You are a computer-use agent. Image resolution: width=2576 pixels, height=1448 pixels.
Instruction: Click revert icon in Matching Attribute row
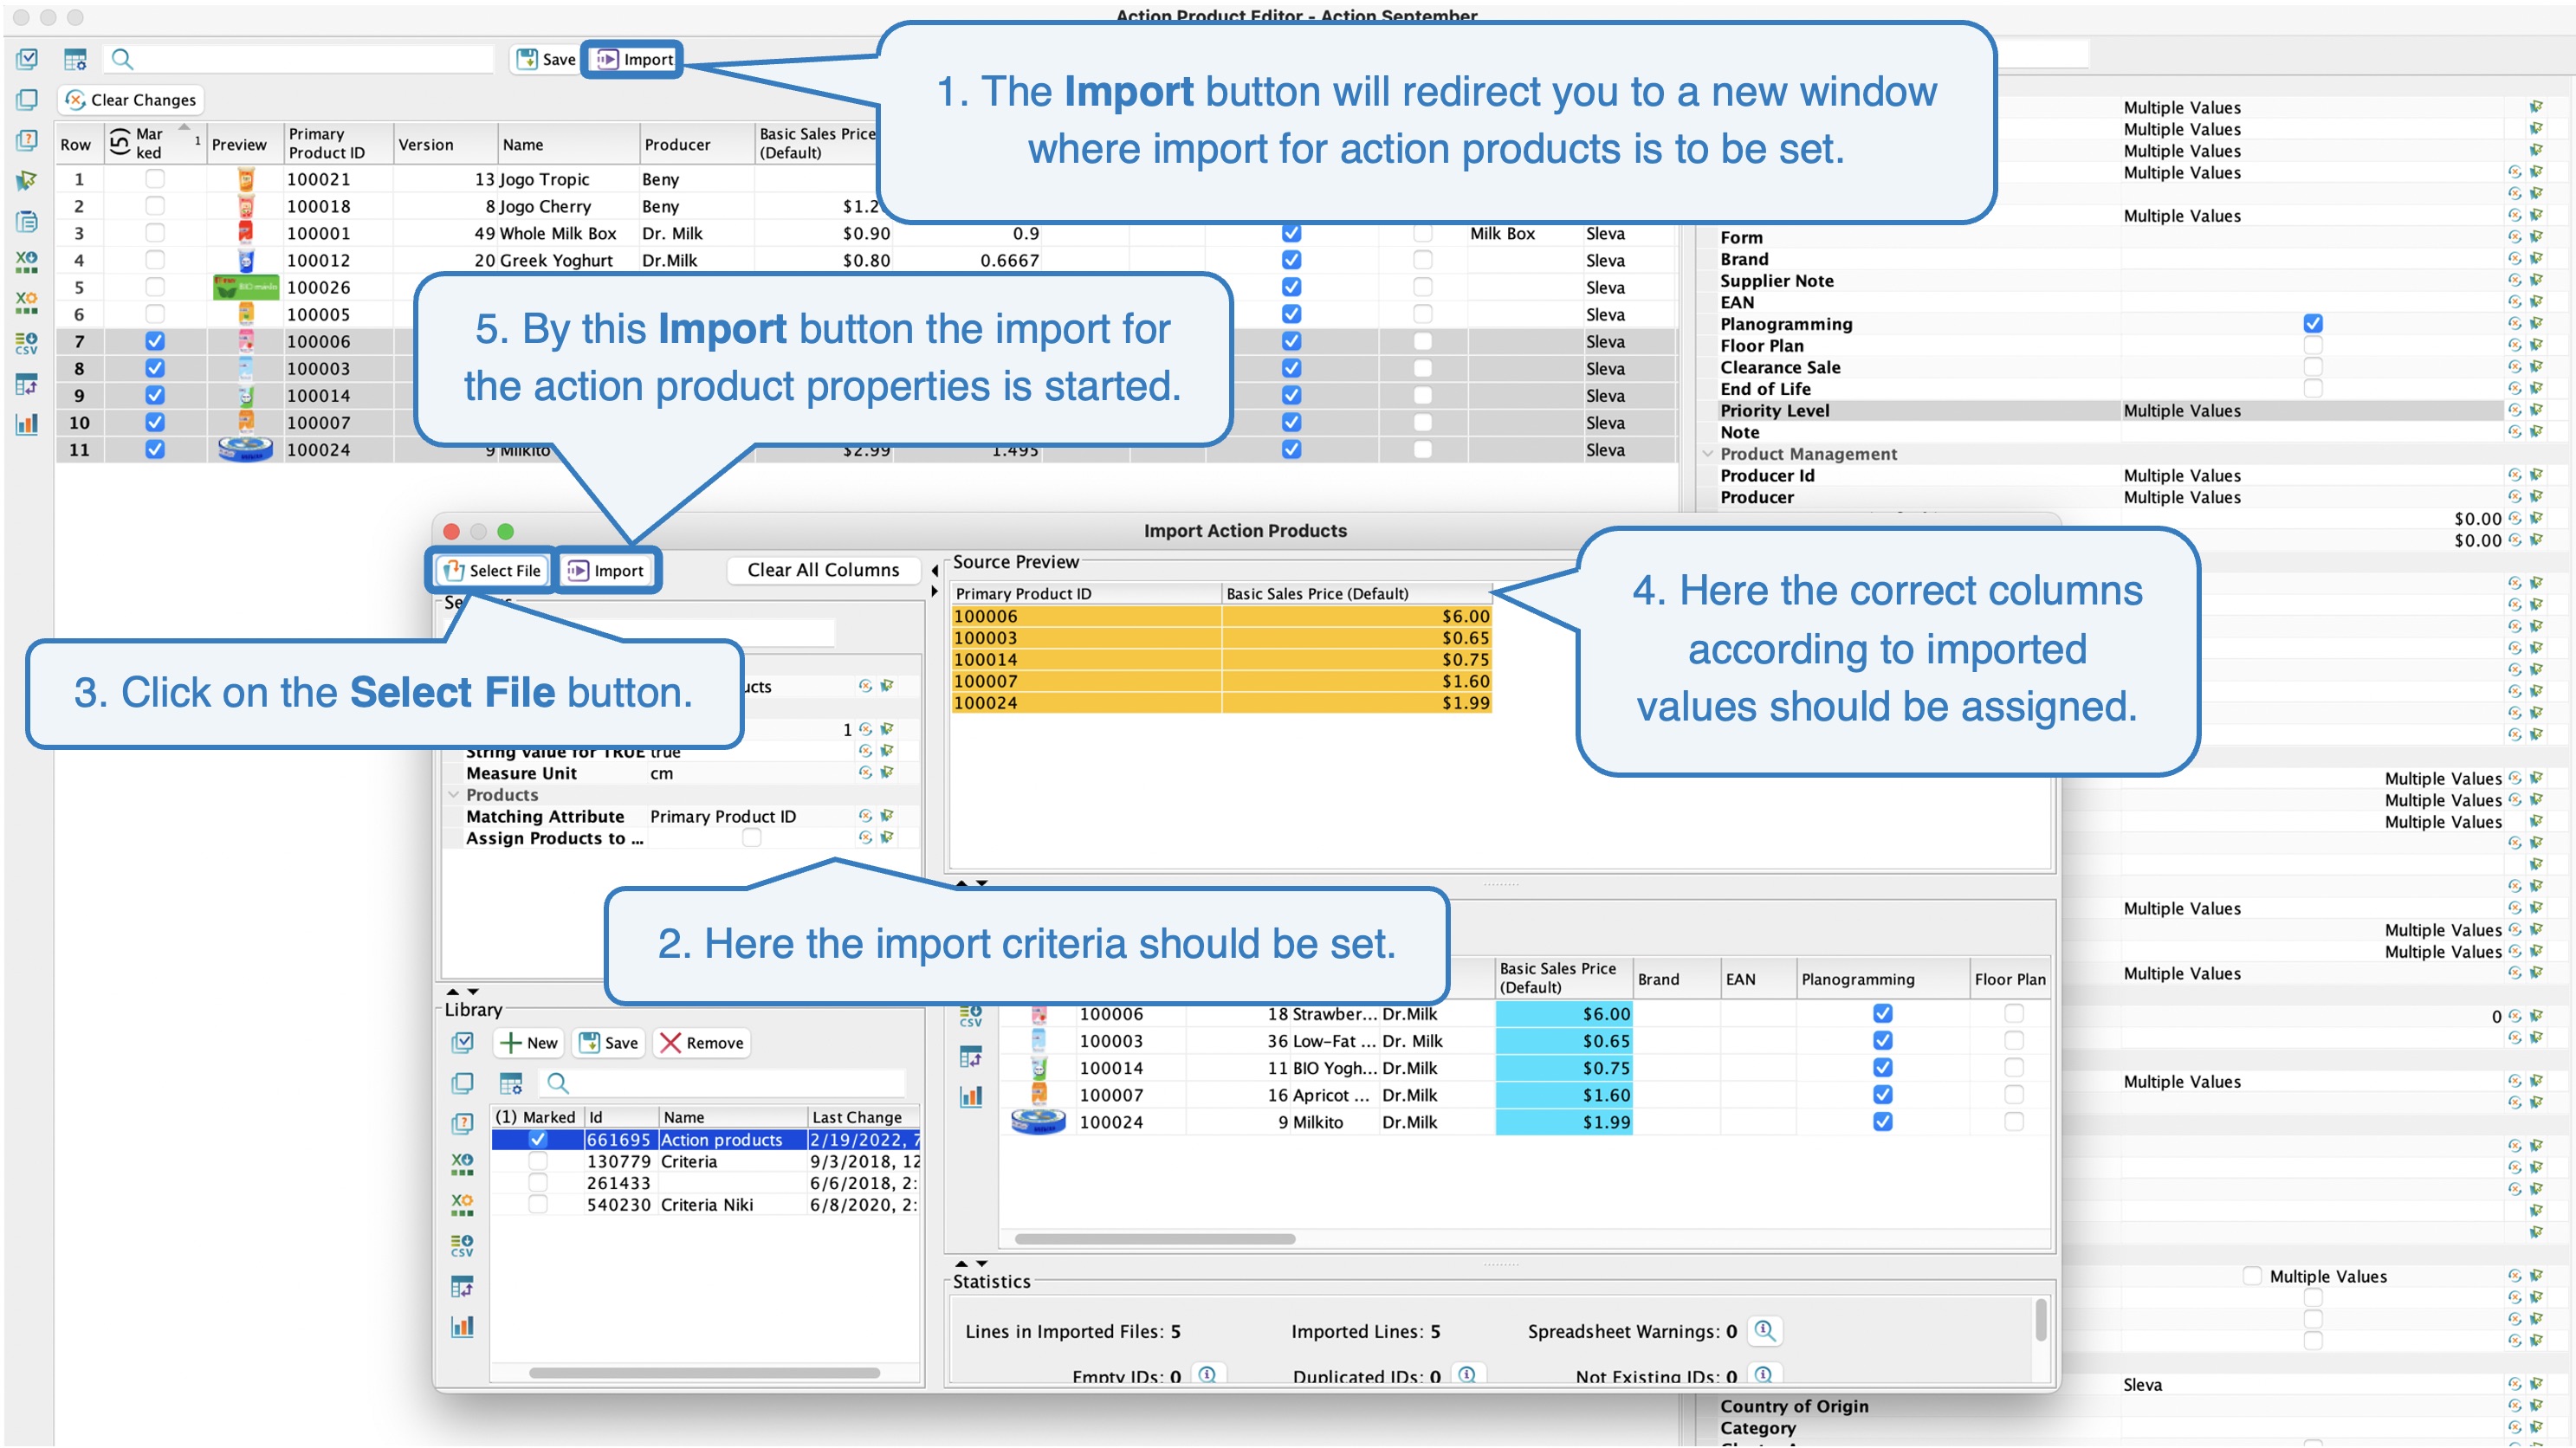pos(865,816)
